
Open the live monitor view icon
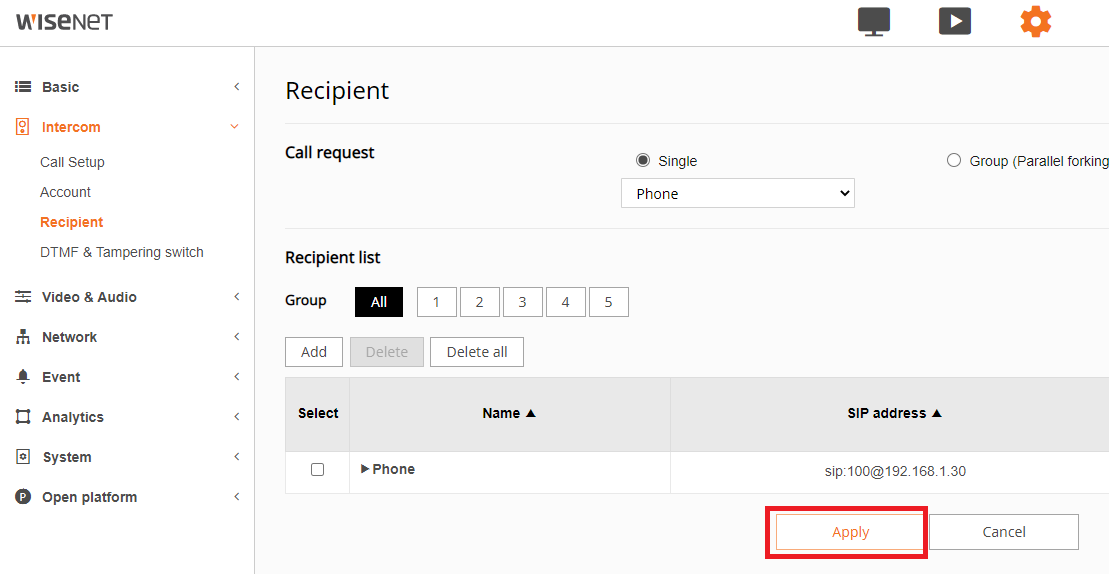873,21
